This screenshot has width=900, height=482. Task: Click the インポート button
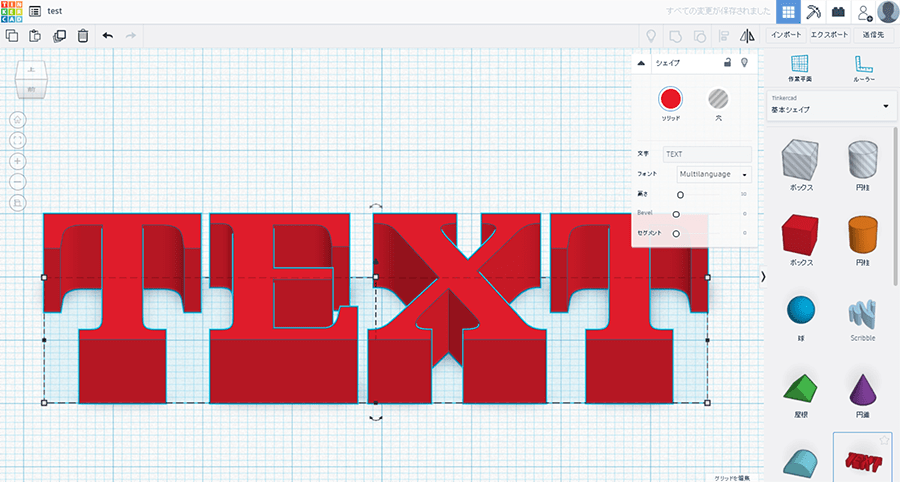pyautogui.click(x=786, y=35)
